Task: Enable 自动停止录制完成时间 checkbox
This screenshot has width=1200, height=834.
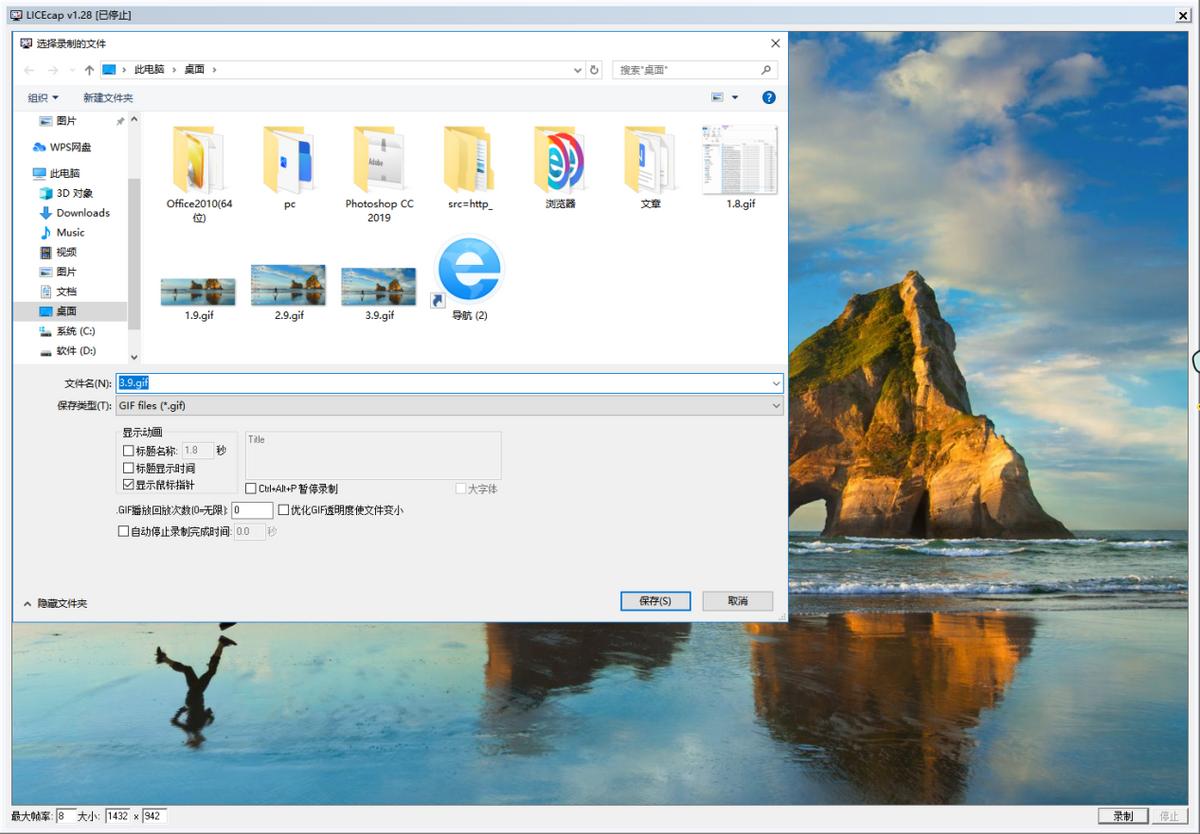Action: [x=123, y=532]
